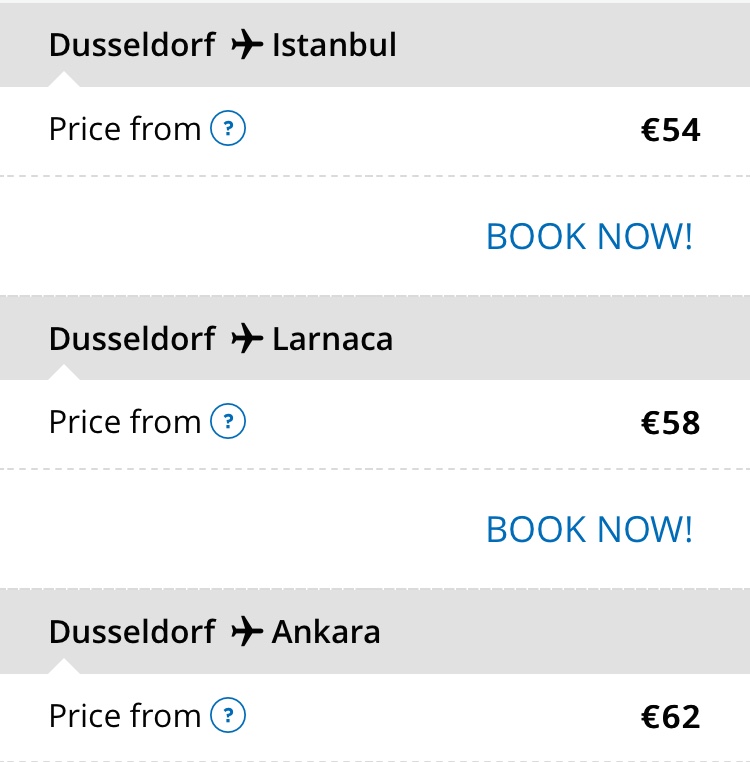Book the Dusseldorf to Istanbul flight
750x762 pixels.
(x=589, y=237)
